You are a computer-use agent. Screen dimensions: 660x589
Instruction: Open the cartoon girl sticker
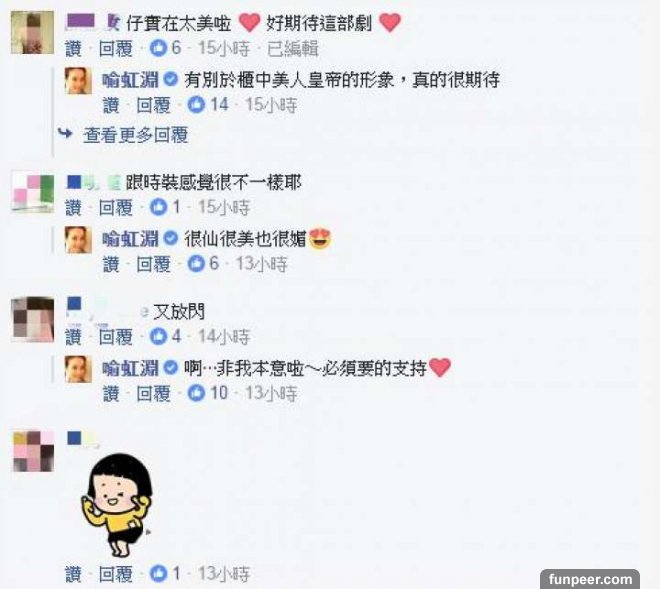point(117,504)
